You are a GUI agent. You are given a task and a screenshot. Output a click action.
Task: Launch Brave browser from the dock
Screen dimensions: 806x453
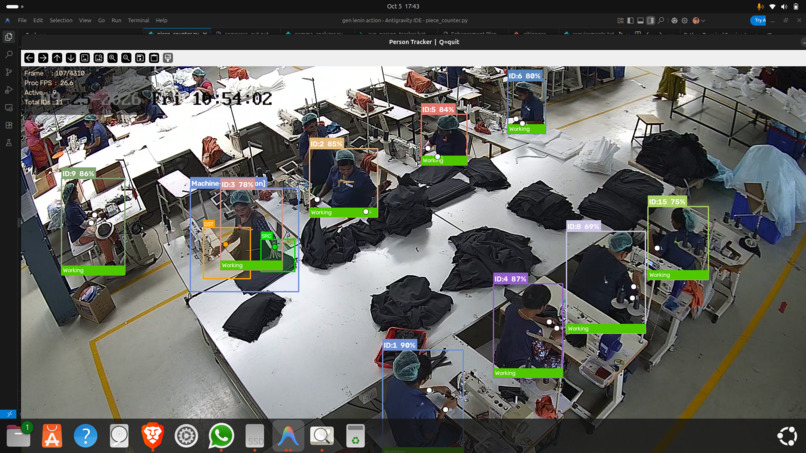(153, 436)
